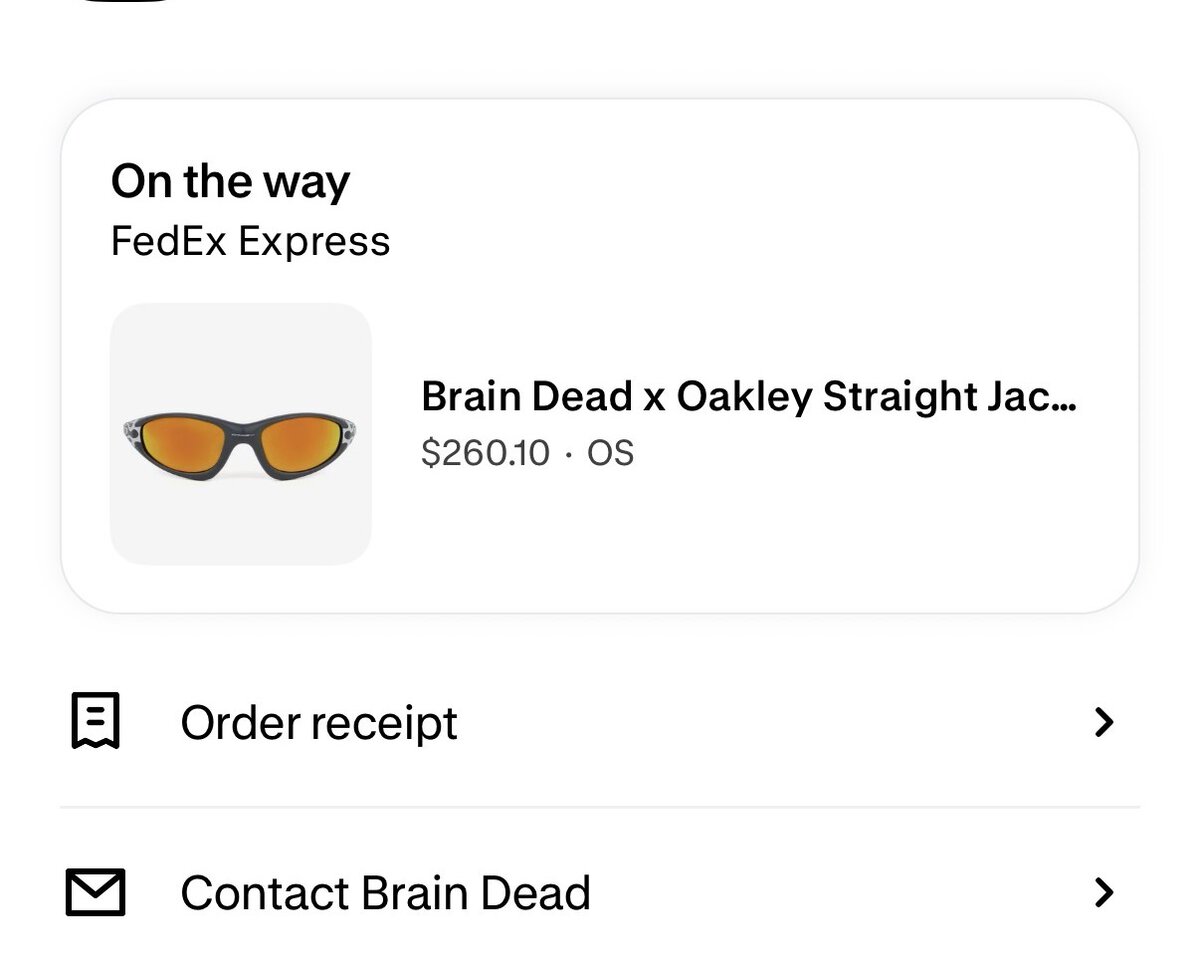Tap the envelope icon for Contact Brain Dead
This screenshot has height=974, width=1200.
pyautogui.click(x=96, y=892)
